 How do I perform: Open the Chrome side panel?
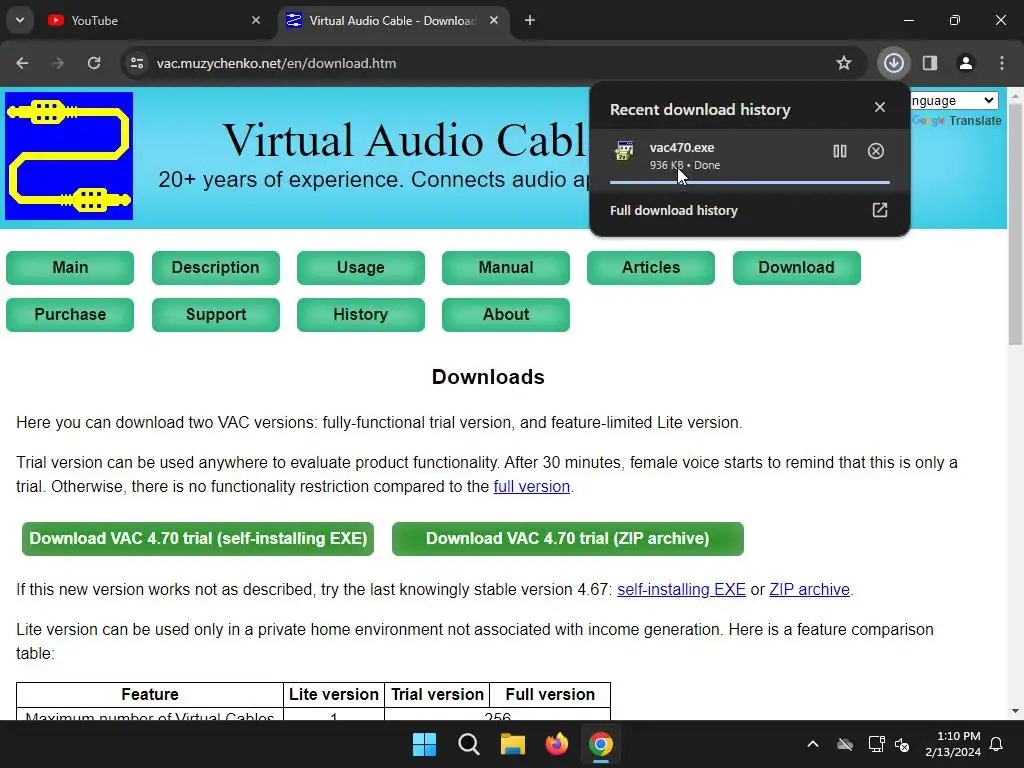(x=930, y=63)
